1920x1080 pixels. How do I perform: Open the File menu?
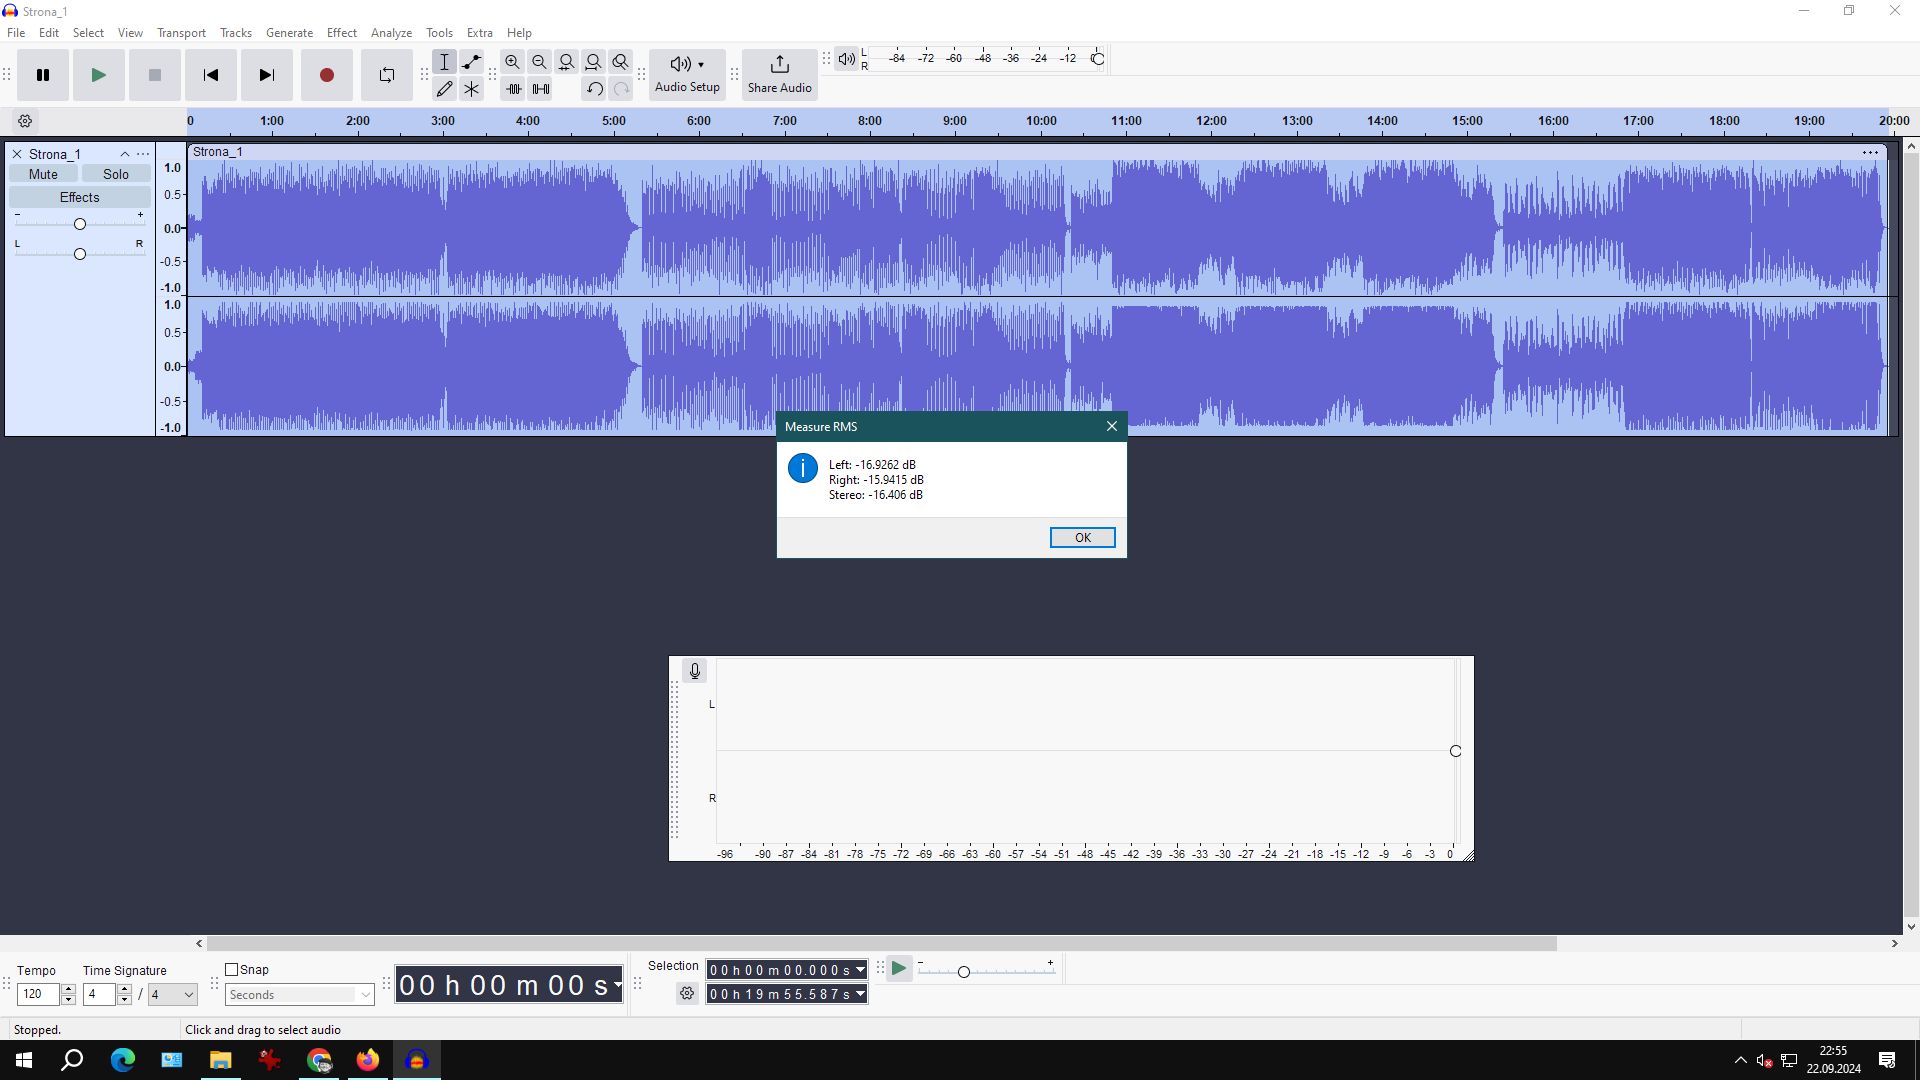click(x=16, y=33)
